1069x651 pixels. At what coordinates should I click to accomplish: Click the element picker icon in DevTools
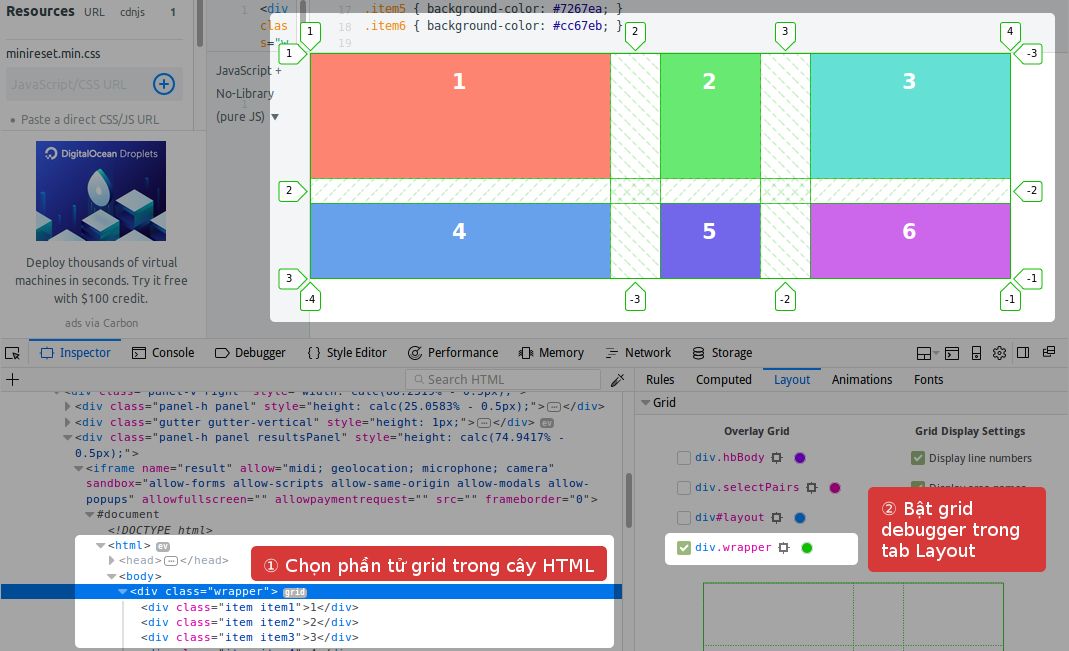[12, 353]
